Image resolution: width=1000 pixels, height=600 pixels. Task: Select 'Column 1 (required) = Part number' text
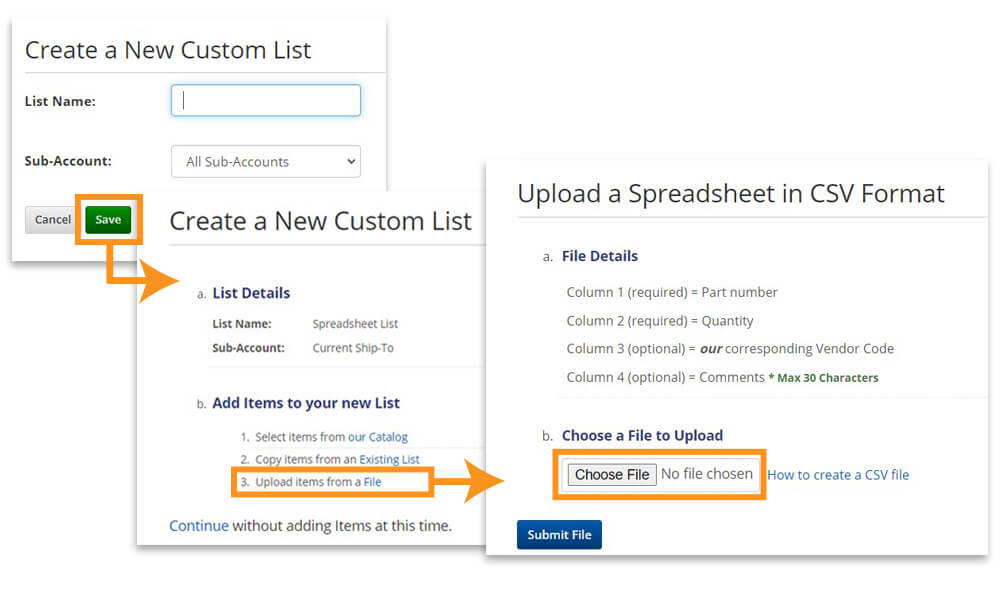tap(672, 292)
